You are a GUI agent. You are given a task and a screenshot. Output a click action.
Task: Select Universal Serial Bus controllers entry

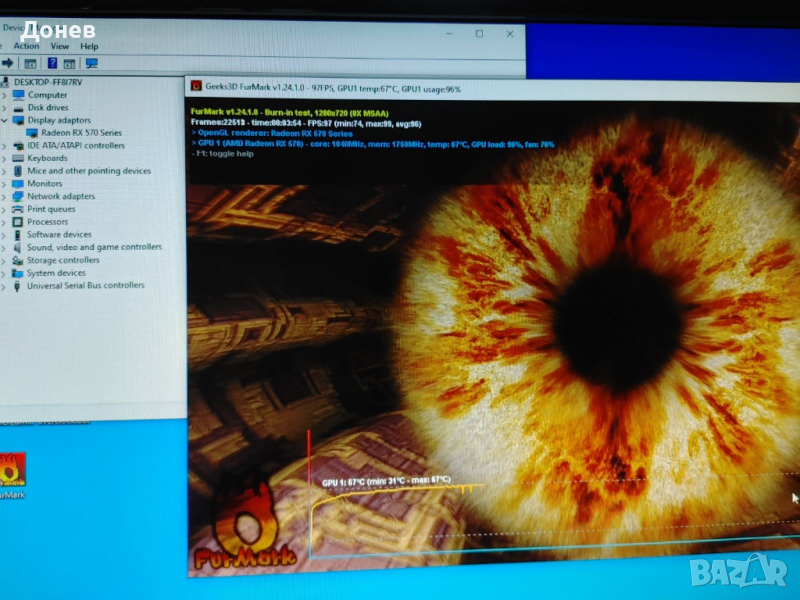click(85, 285)
